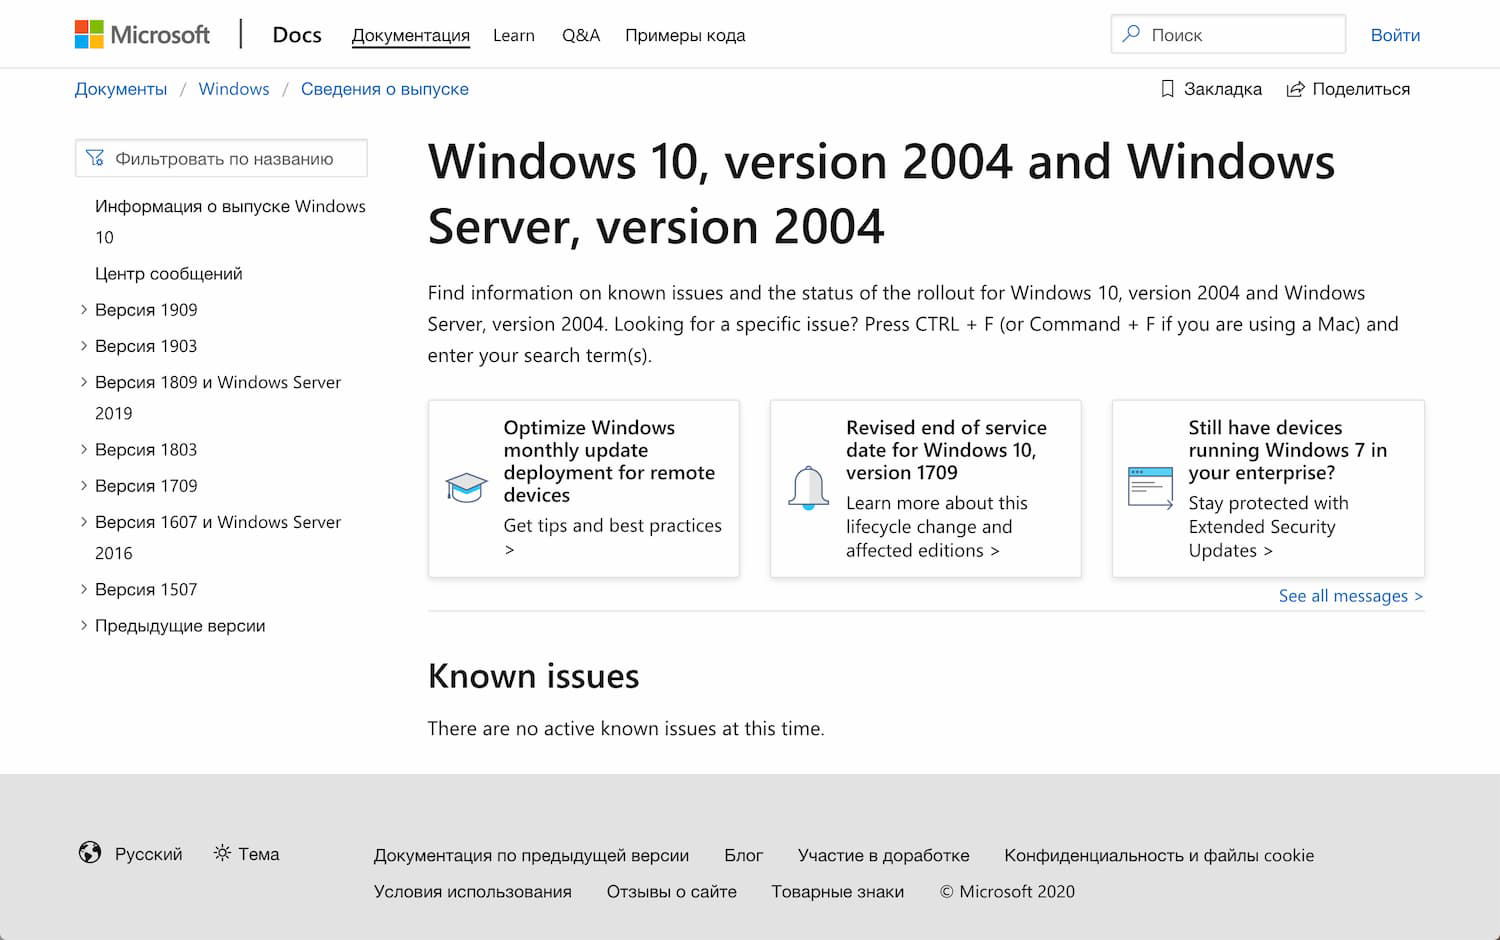Bookmark this page using Закладка
The width and height of the screenshot is (1500, 940).
1210,89
